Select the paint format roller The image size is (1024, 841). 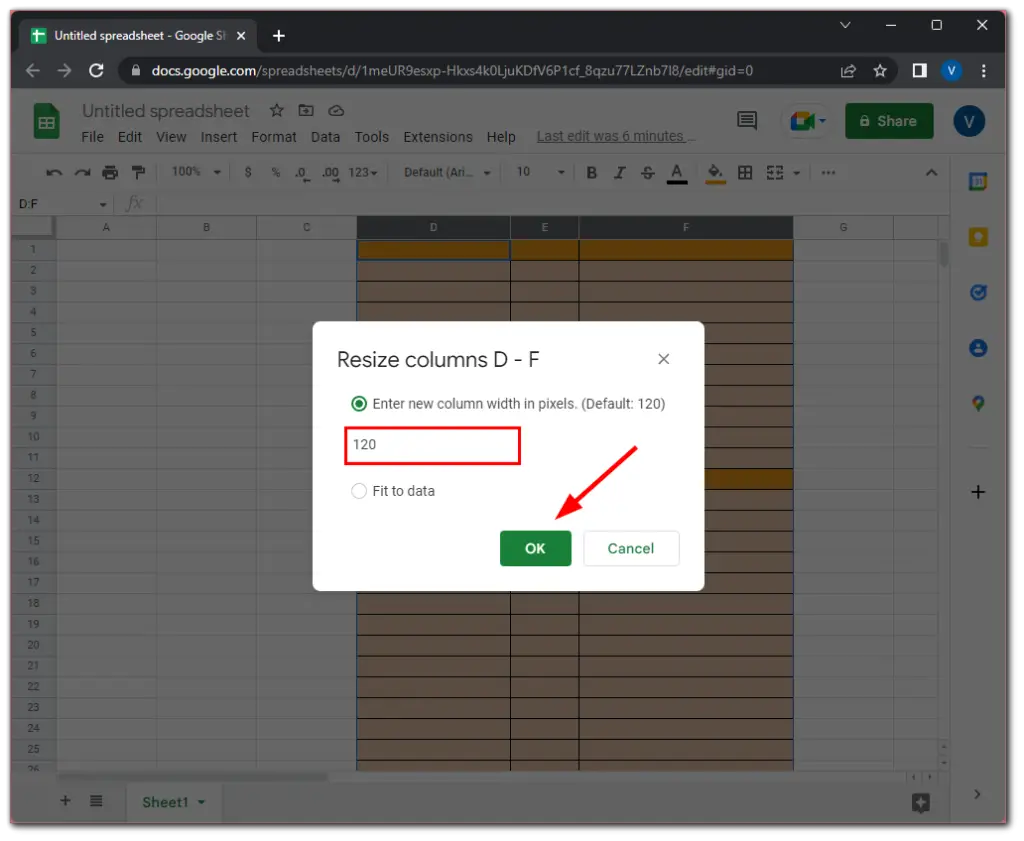coord(138,173)
